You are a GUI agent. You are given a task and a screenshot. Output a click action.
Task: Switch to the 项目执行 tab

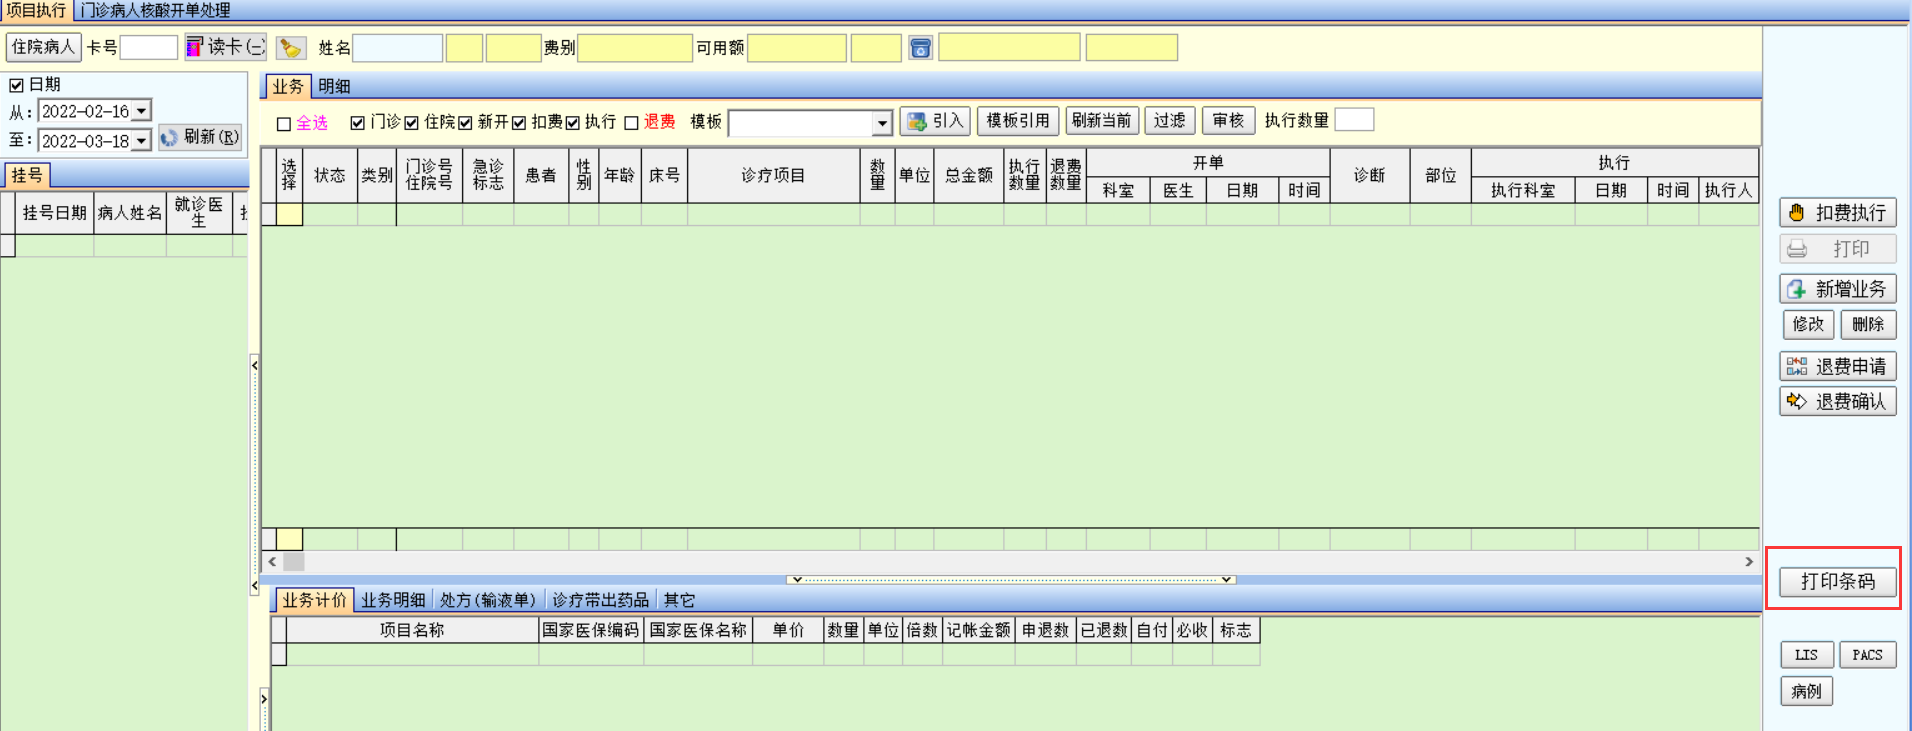36,10
